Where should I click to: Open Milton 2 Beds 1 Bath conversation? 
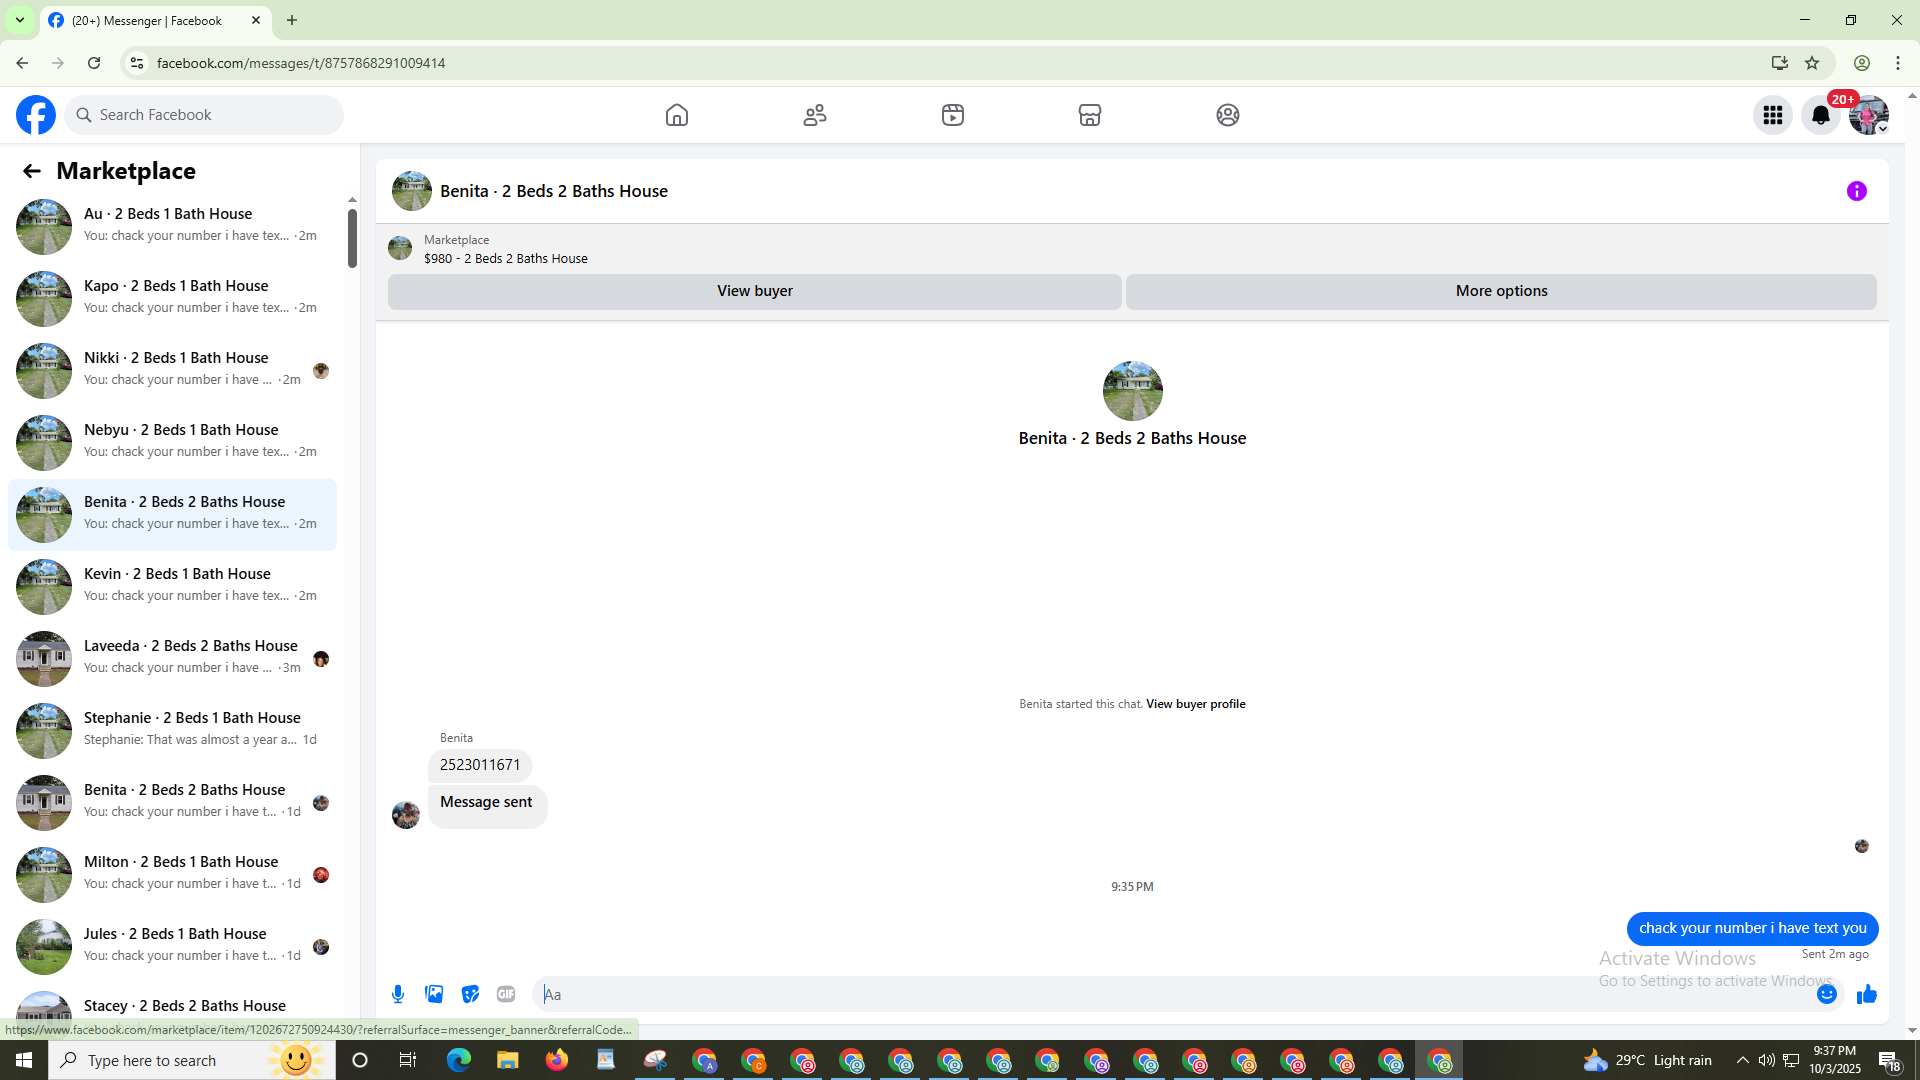click(x=173, y=874)
